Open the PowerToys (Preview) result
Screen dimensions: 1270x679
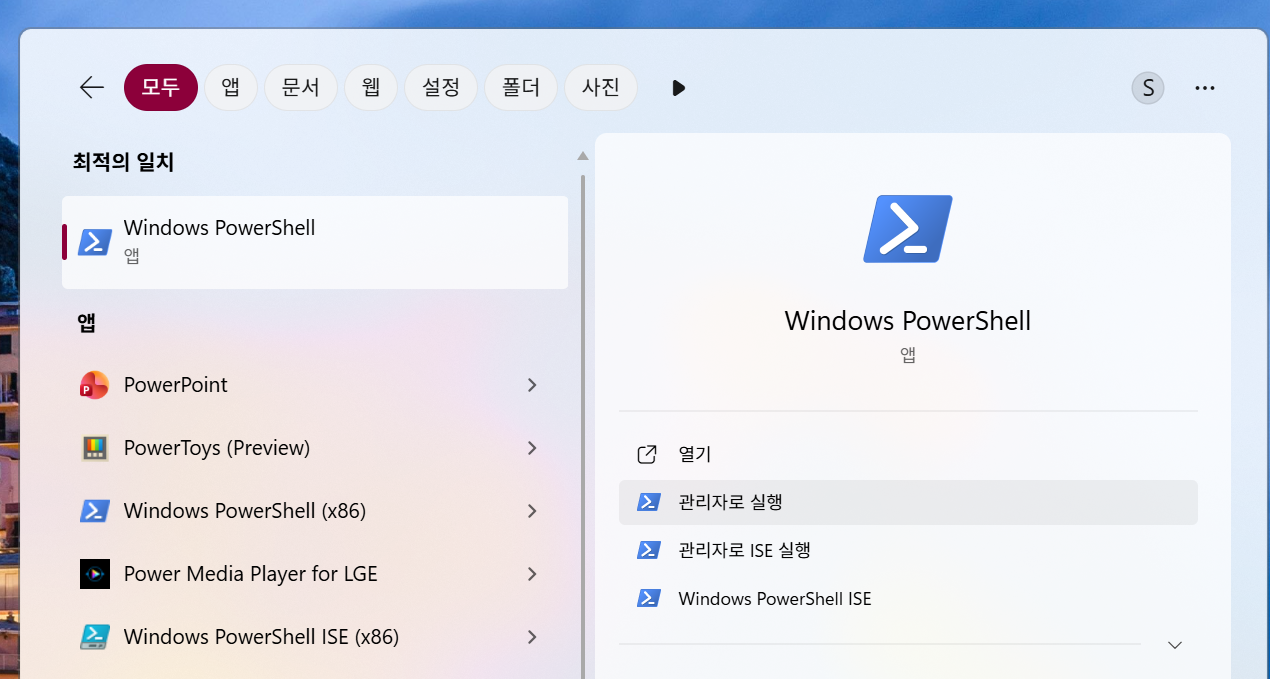(315, 448)
